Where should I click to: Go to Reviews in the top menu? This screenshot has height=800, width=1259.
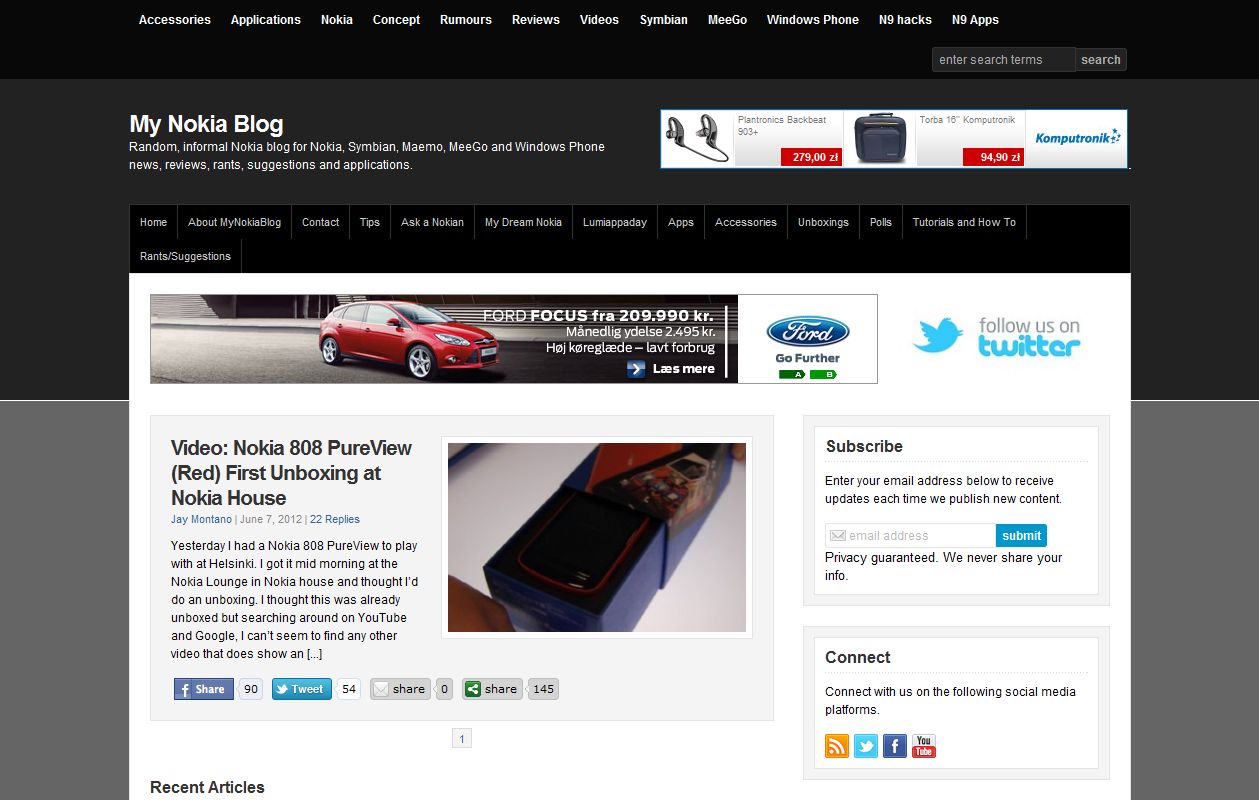(x=536, y=20)
